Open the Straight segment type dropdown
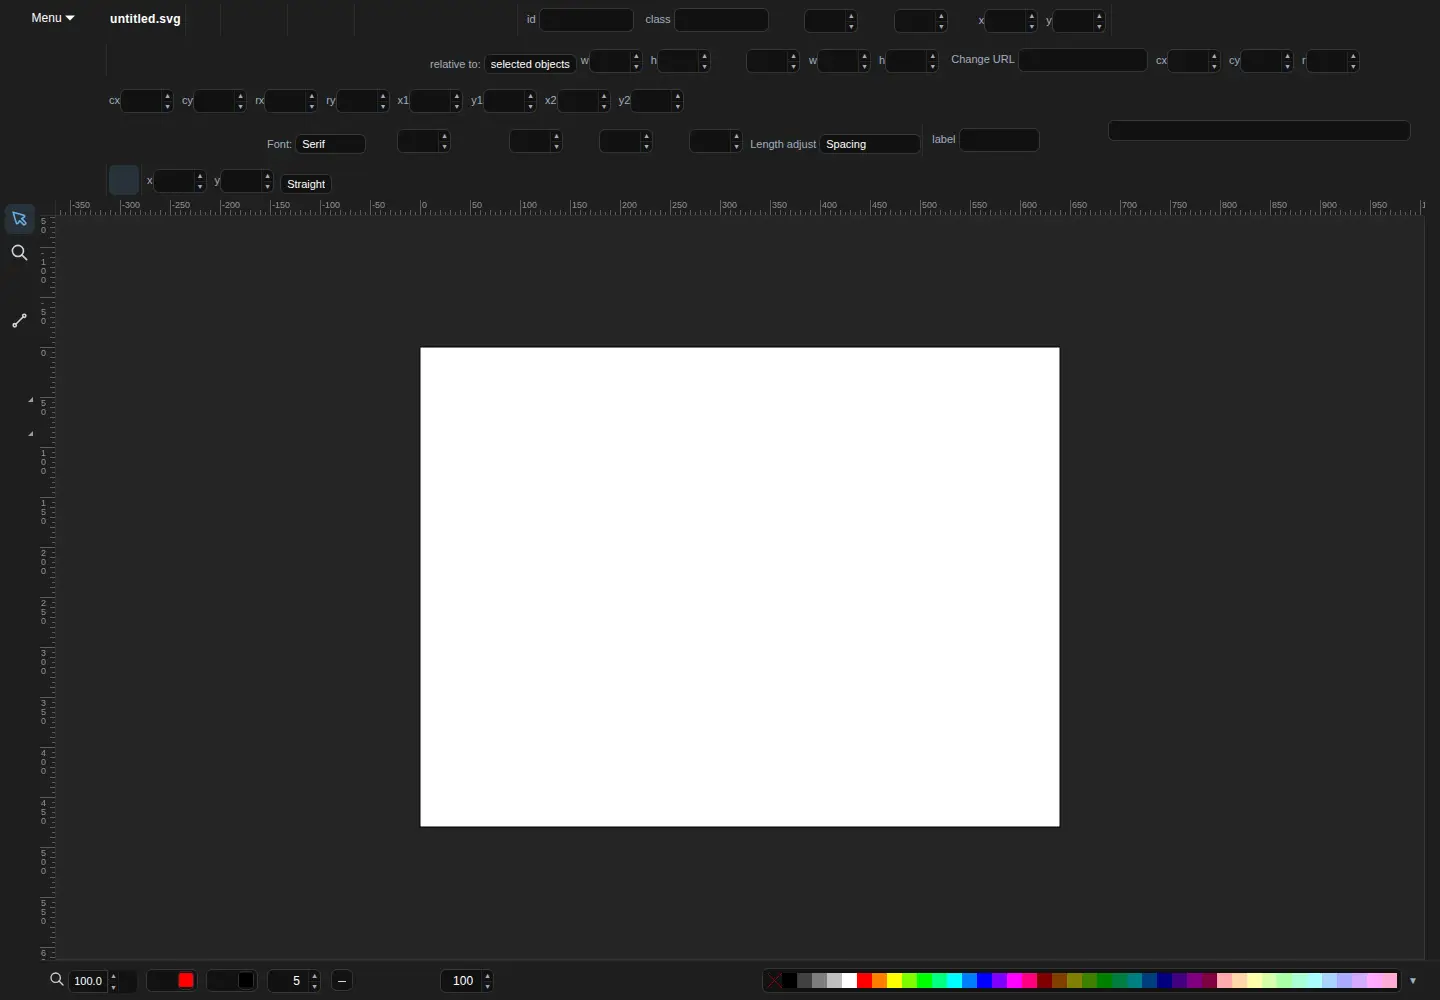The width and height of the screenshot is (1440, 1000). pos(306,184)
